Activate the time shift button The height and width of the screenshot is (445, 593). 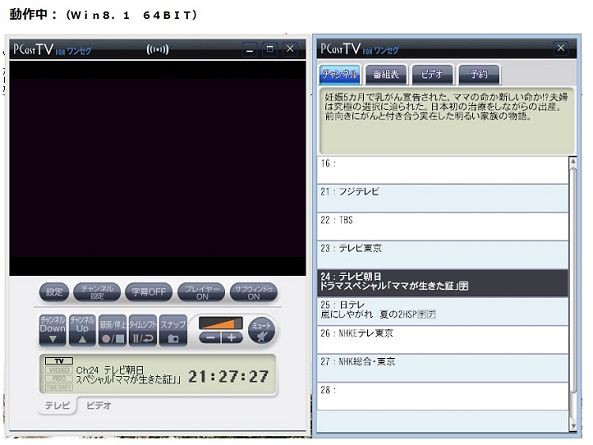[x=143, y=330]
